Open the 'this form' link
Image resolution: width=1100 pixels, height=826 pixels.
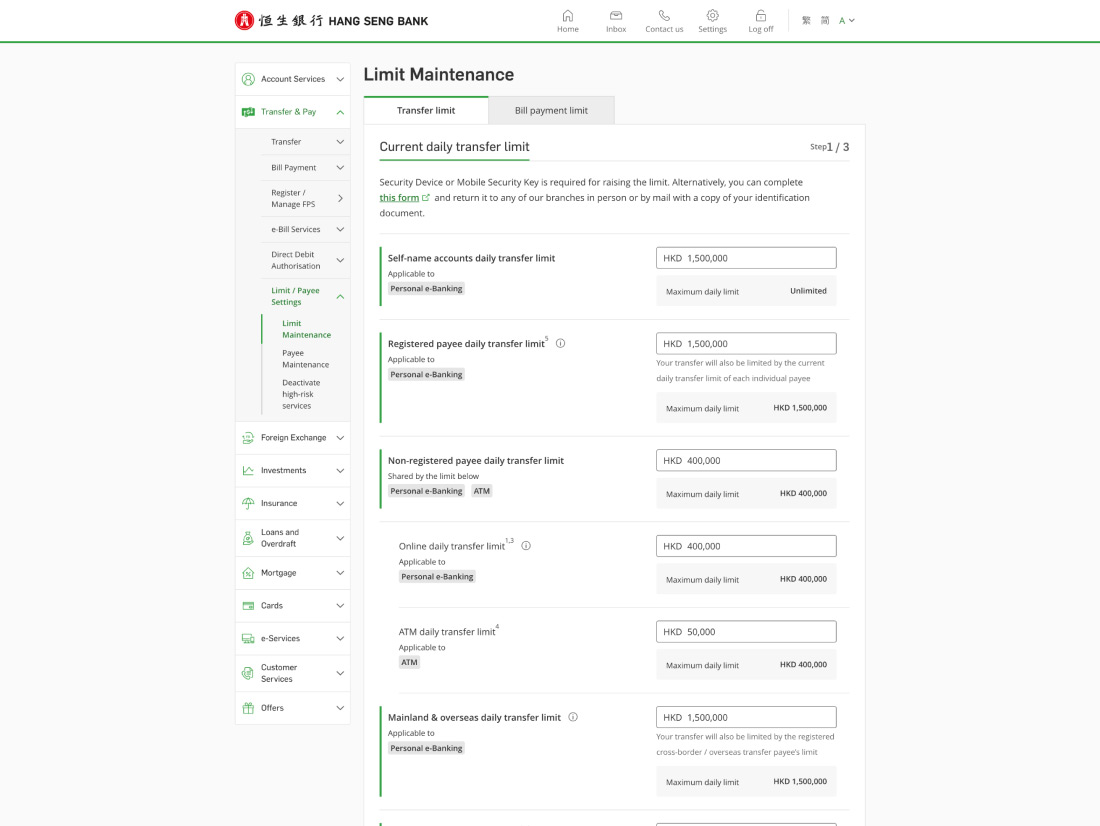pos(400,198)
